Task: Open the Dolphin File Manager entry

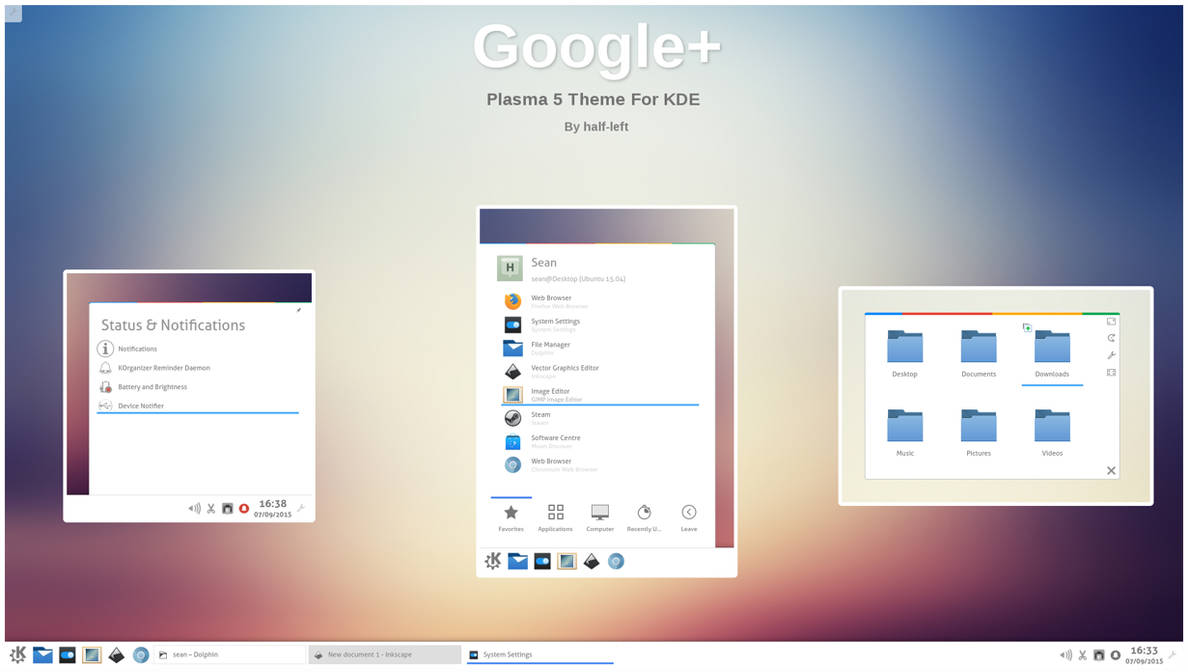Action: [x=550, y=344]
